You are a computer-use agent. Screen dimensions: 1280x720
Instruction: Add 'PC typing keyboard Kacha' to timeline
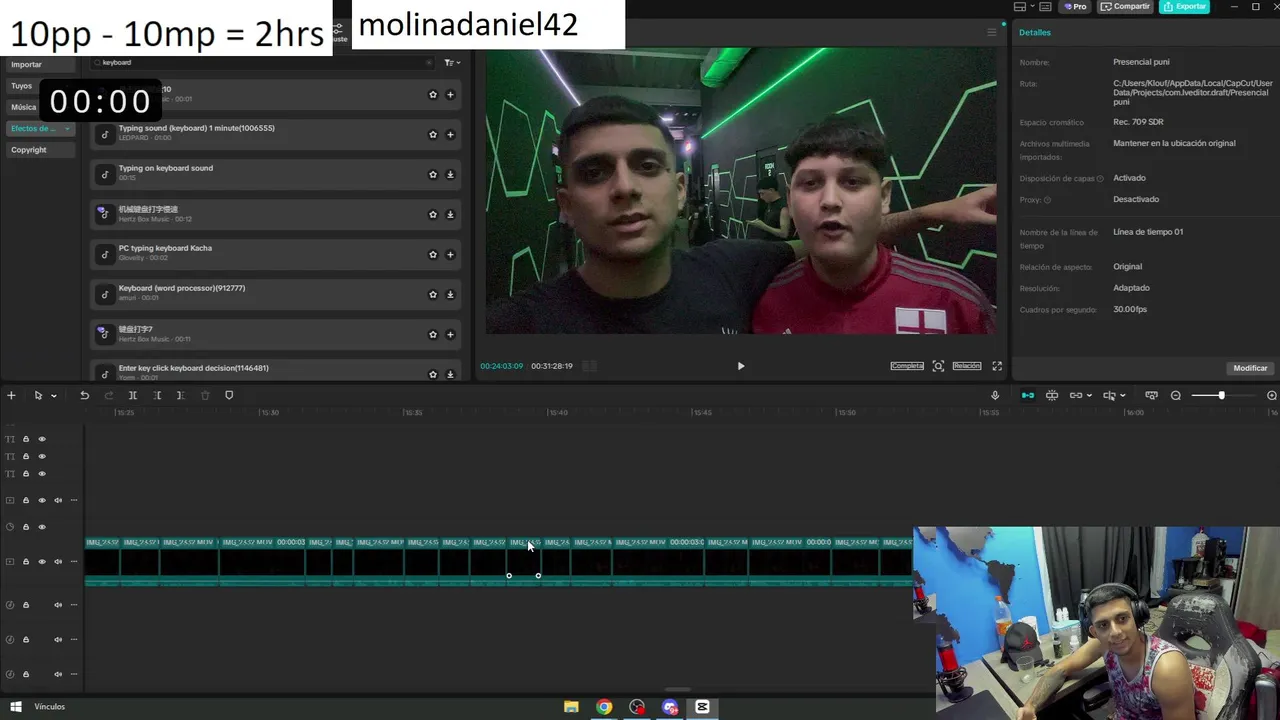(450, 254)
